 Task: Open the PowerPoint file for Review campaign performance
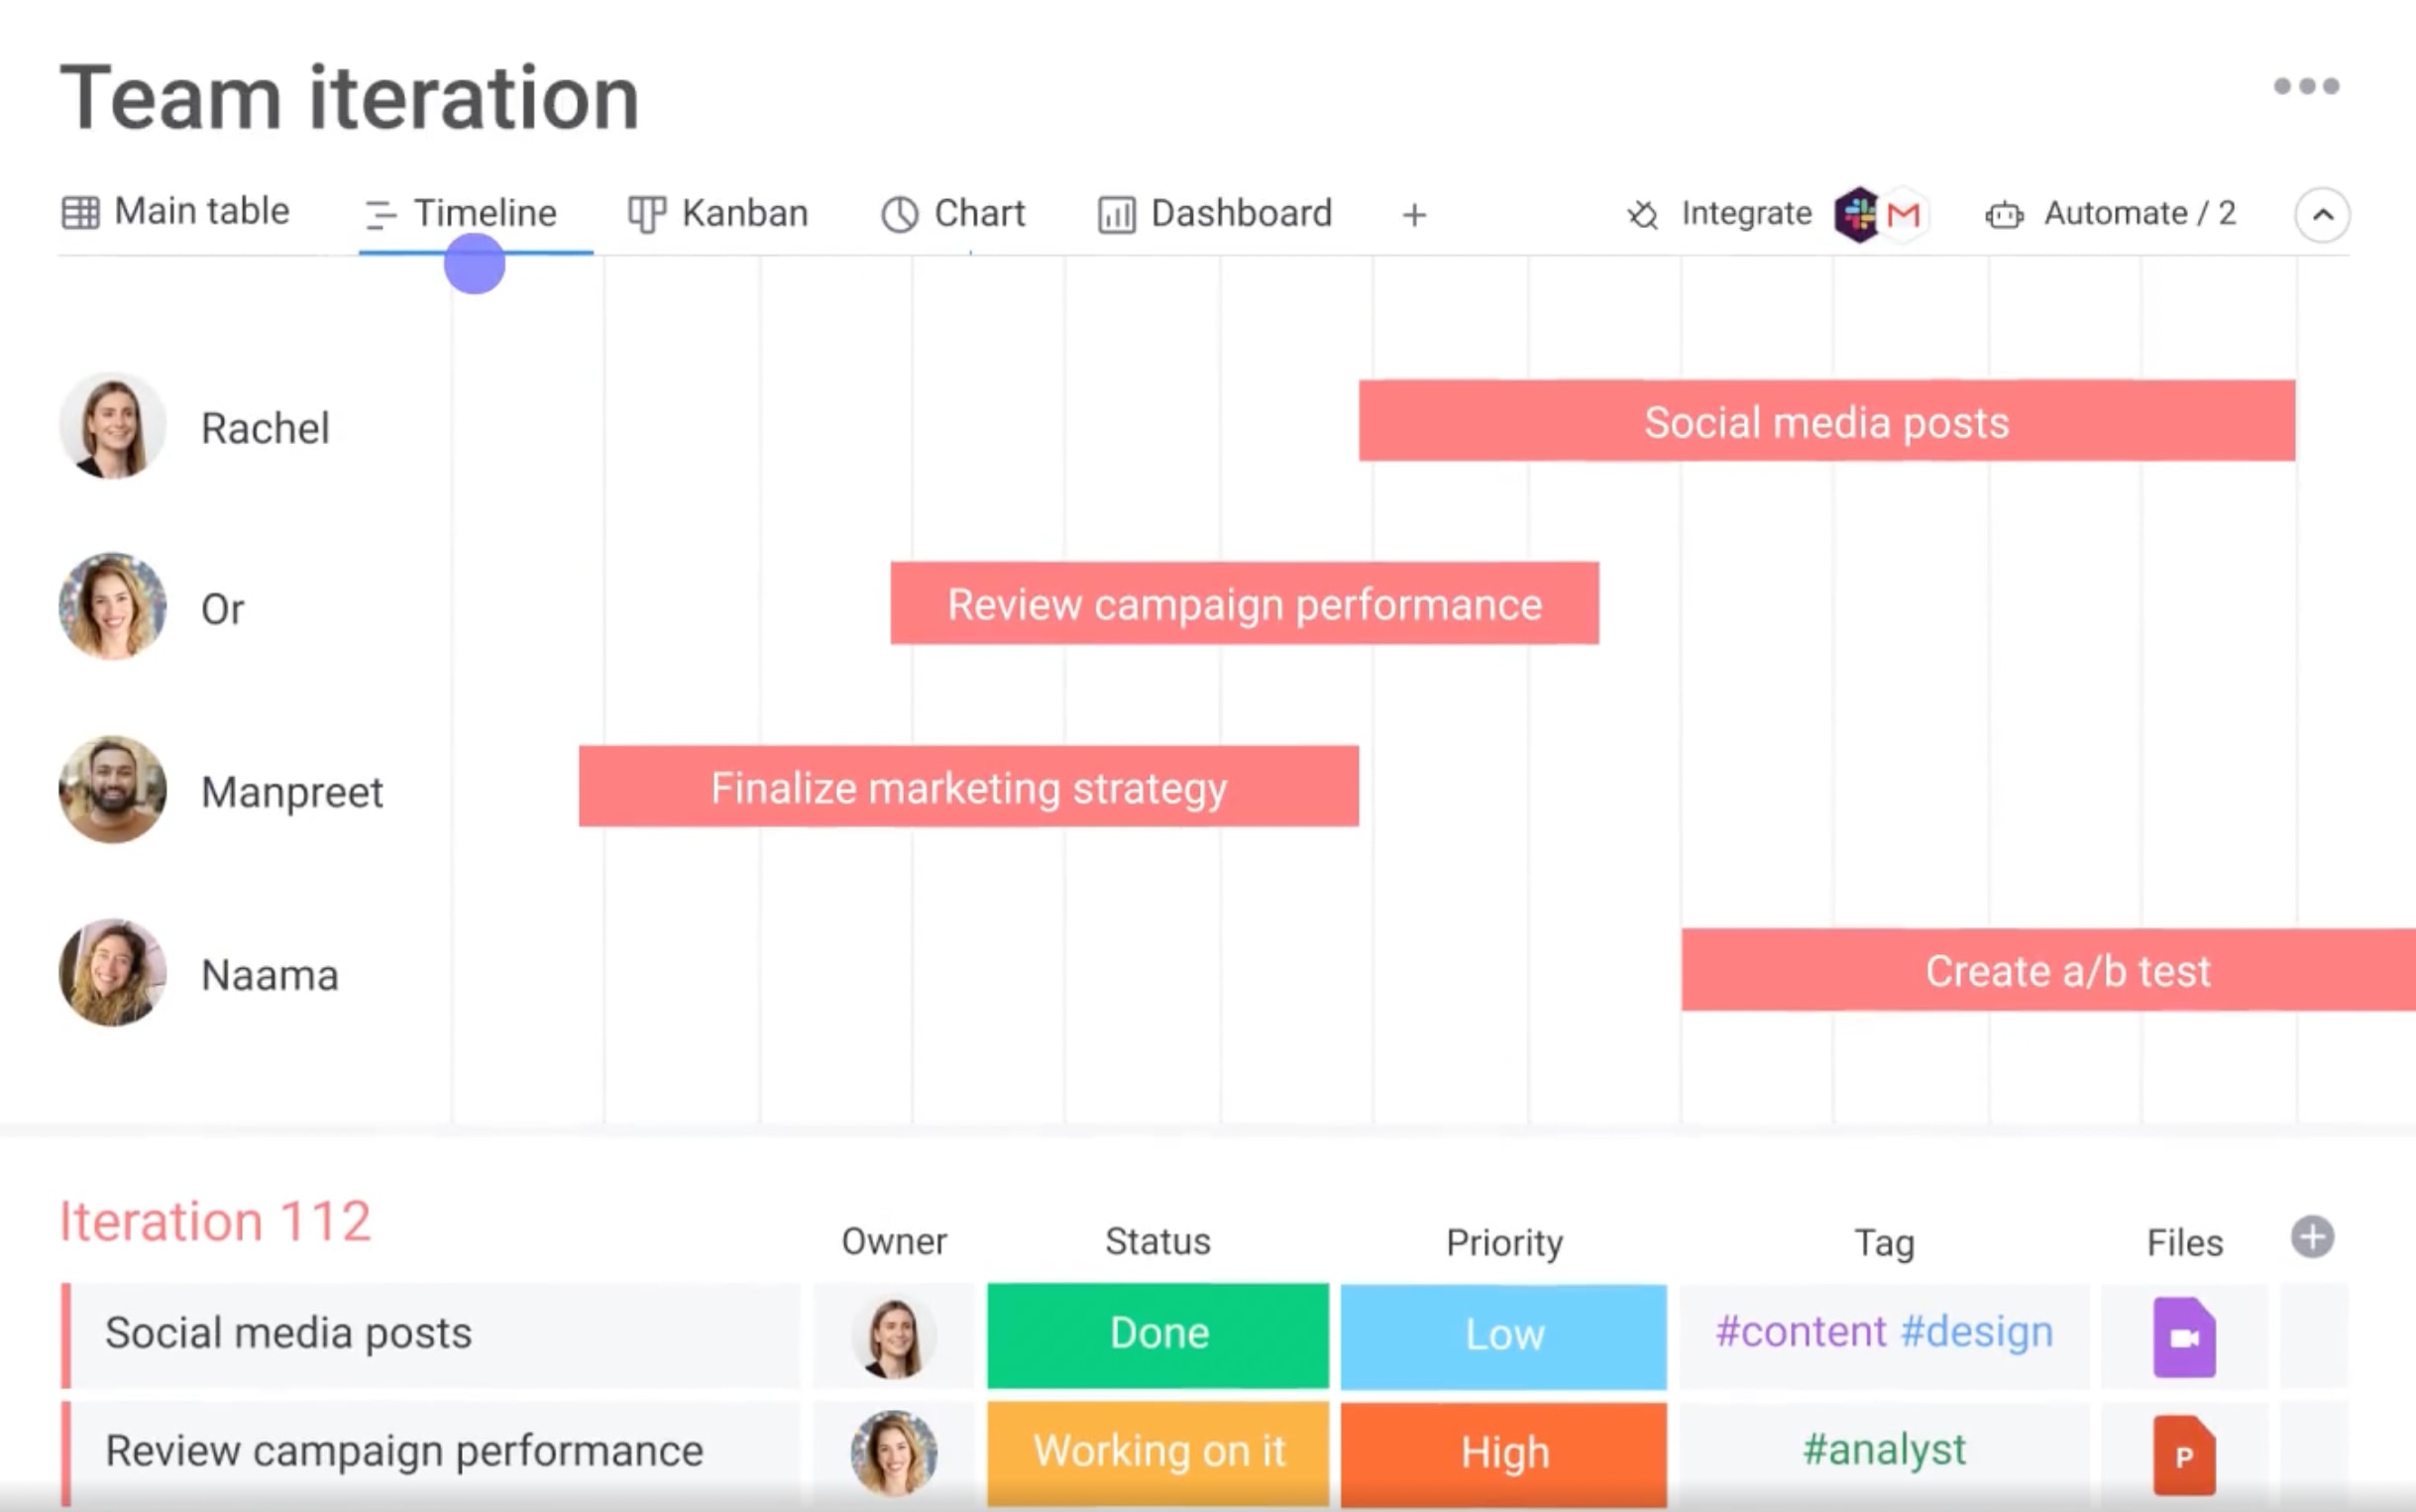(2185, 1453)
